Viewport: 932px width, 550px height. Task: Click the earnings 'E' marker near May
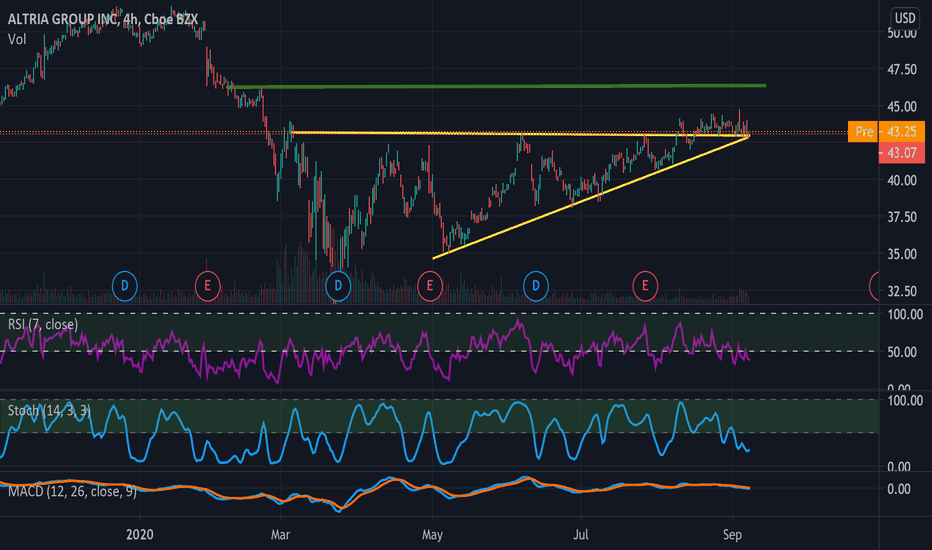(430, 286)
